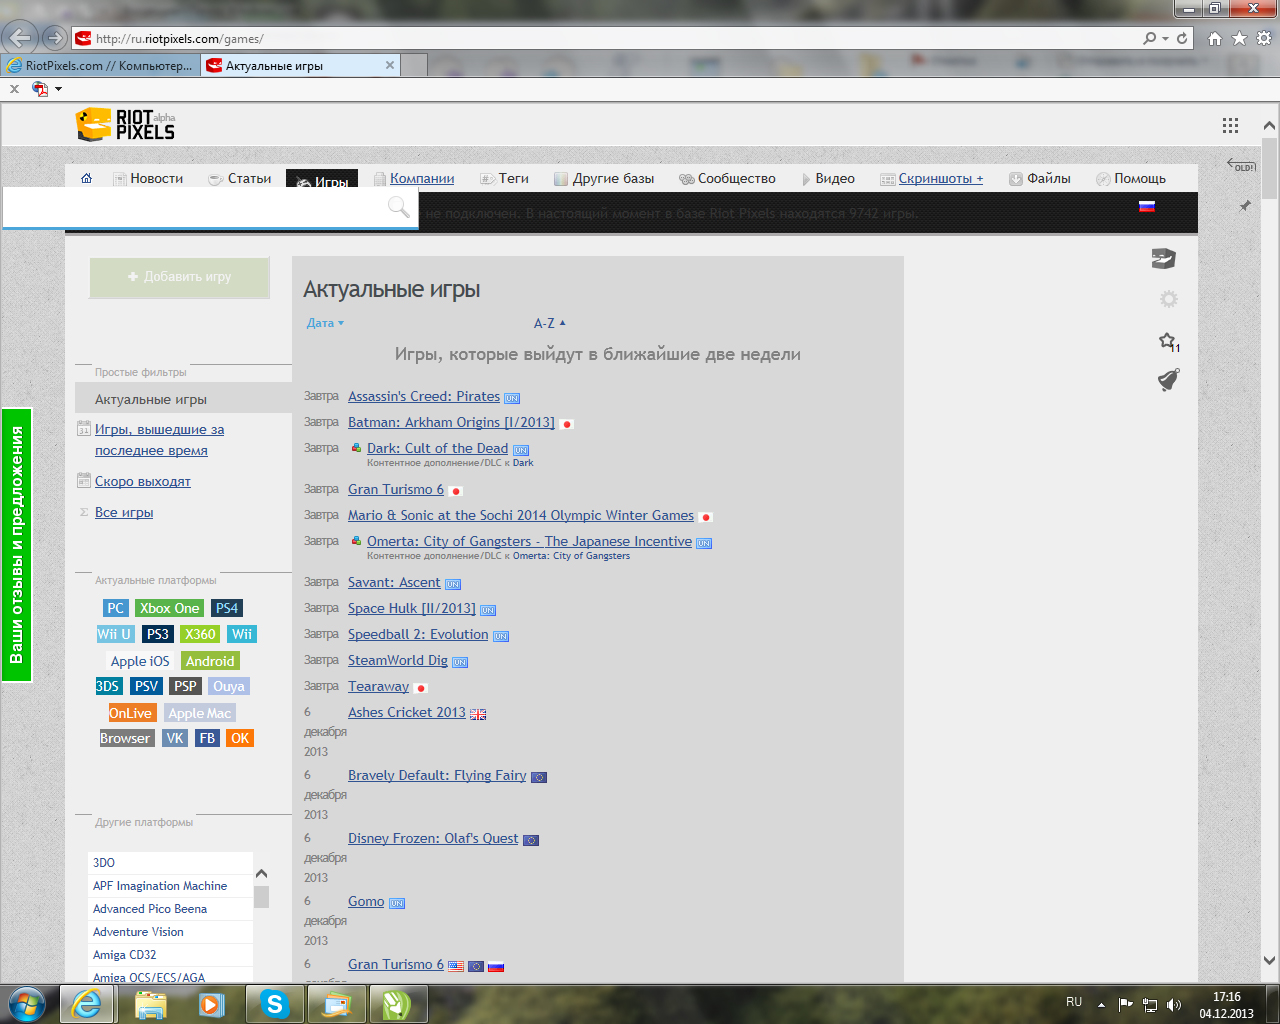Open the Теги menu item
Screen dimensions: 1280x1024
click(505, 178)
